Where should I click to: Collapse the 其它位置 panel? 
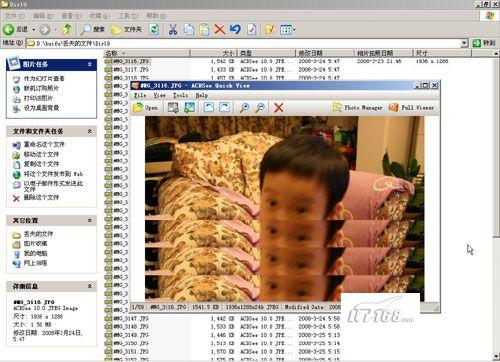click(x=90, y=220)
